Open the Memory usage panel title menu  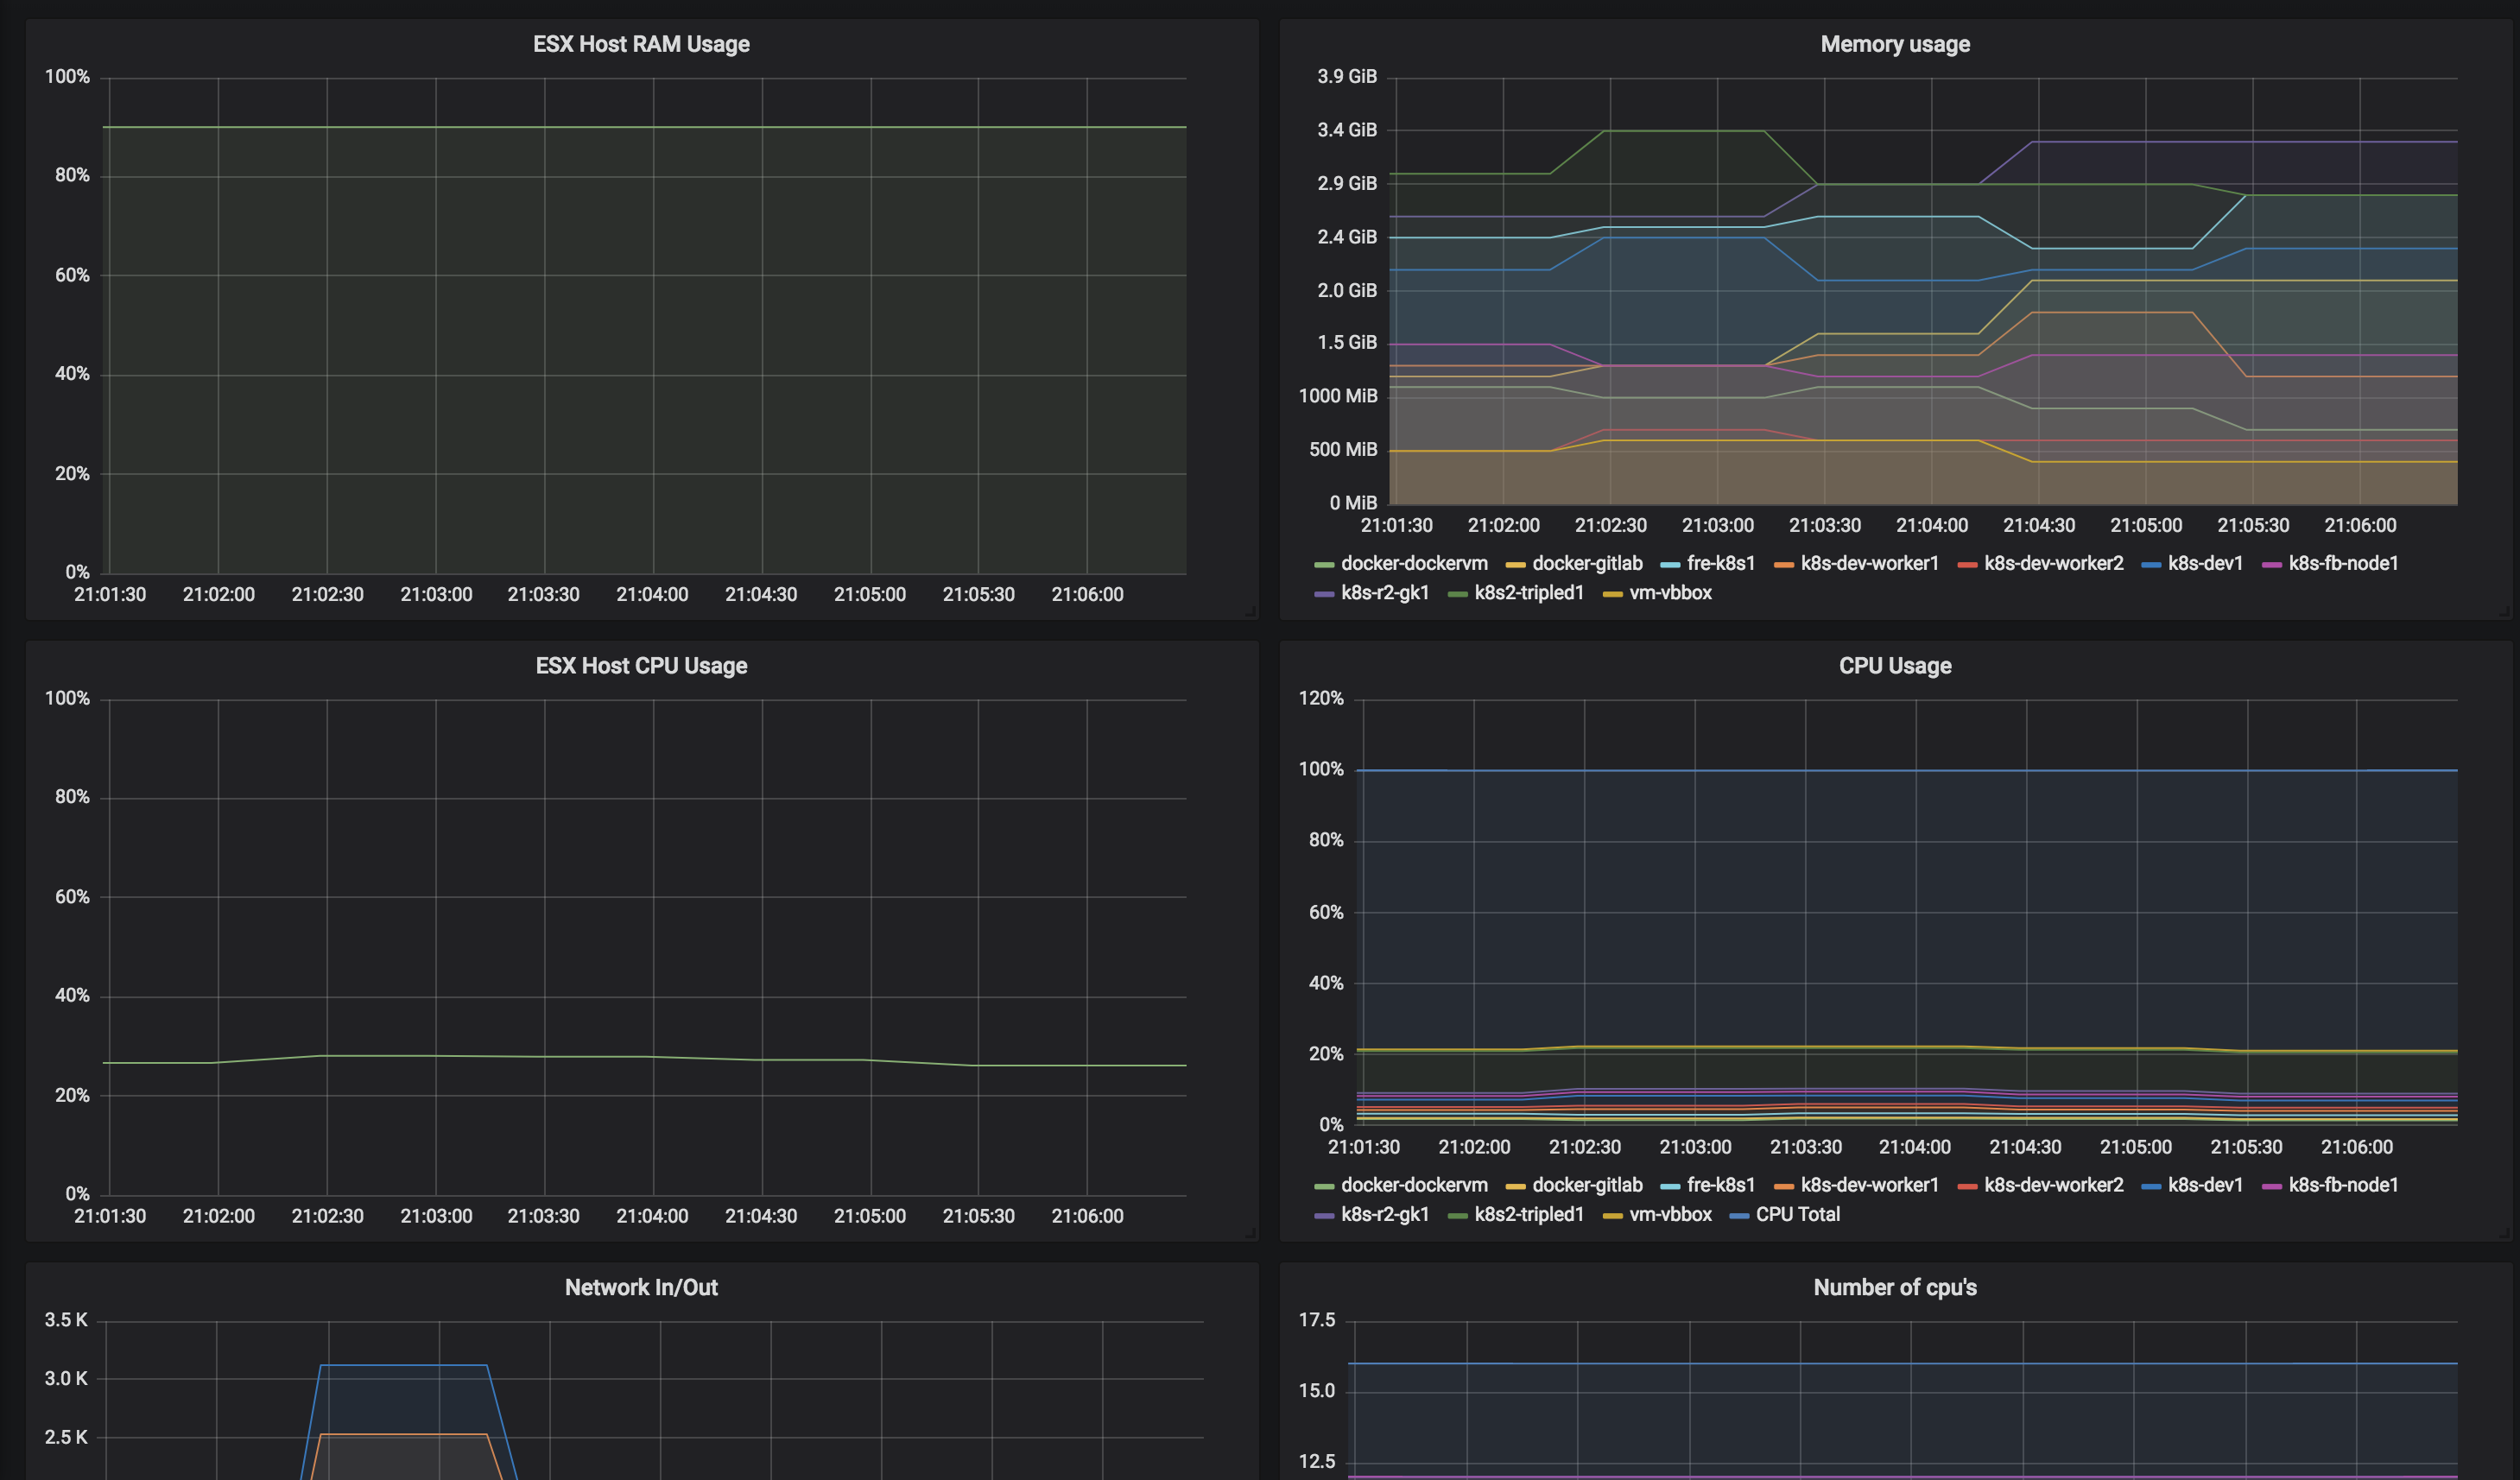(x=1894, y=44)
